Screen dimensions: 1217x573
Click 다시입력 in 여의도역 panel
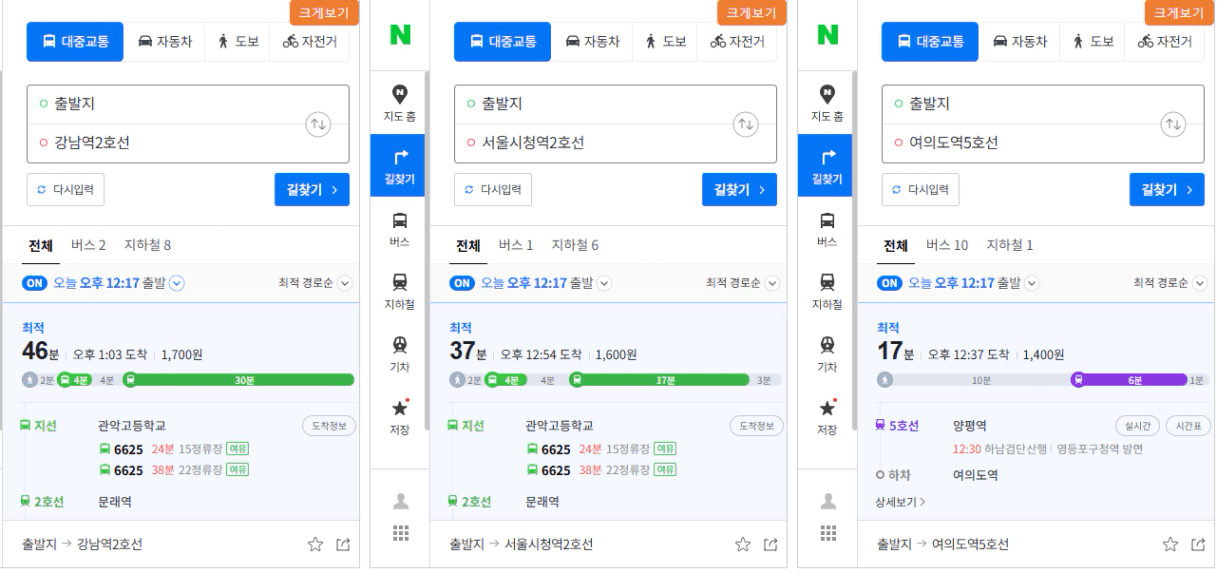pos(920,189)
